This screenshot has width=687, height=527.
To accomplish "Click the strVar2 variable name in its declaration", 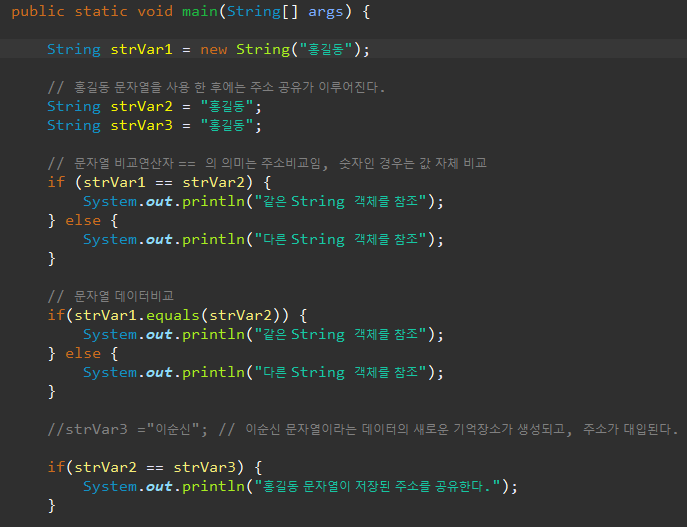I will point(141,106).
